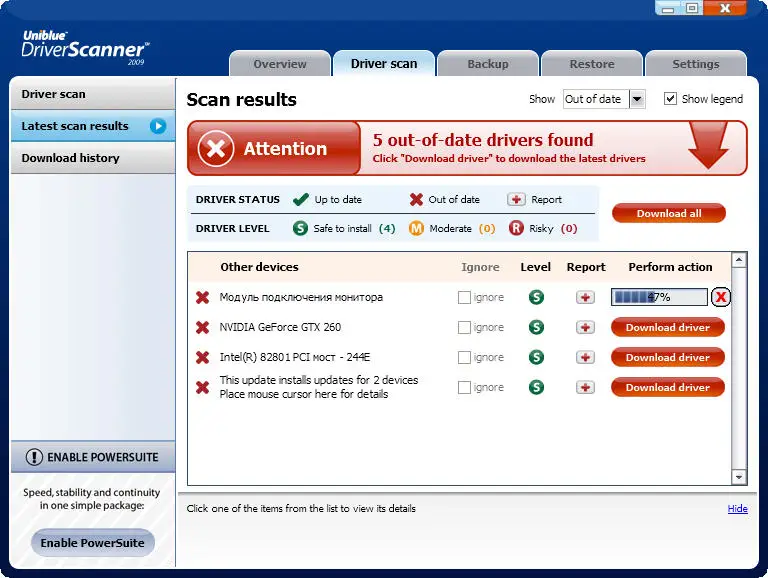Click the Enable PowerSuite button

(93, 543)
